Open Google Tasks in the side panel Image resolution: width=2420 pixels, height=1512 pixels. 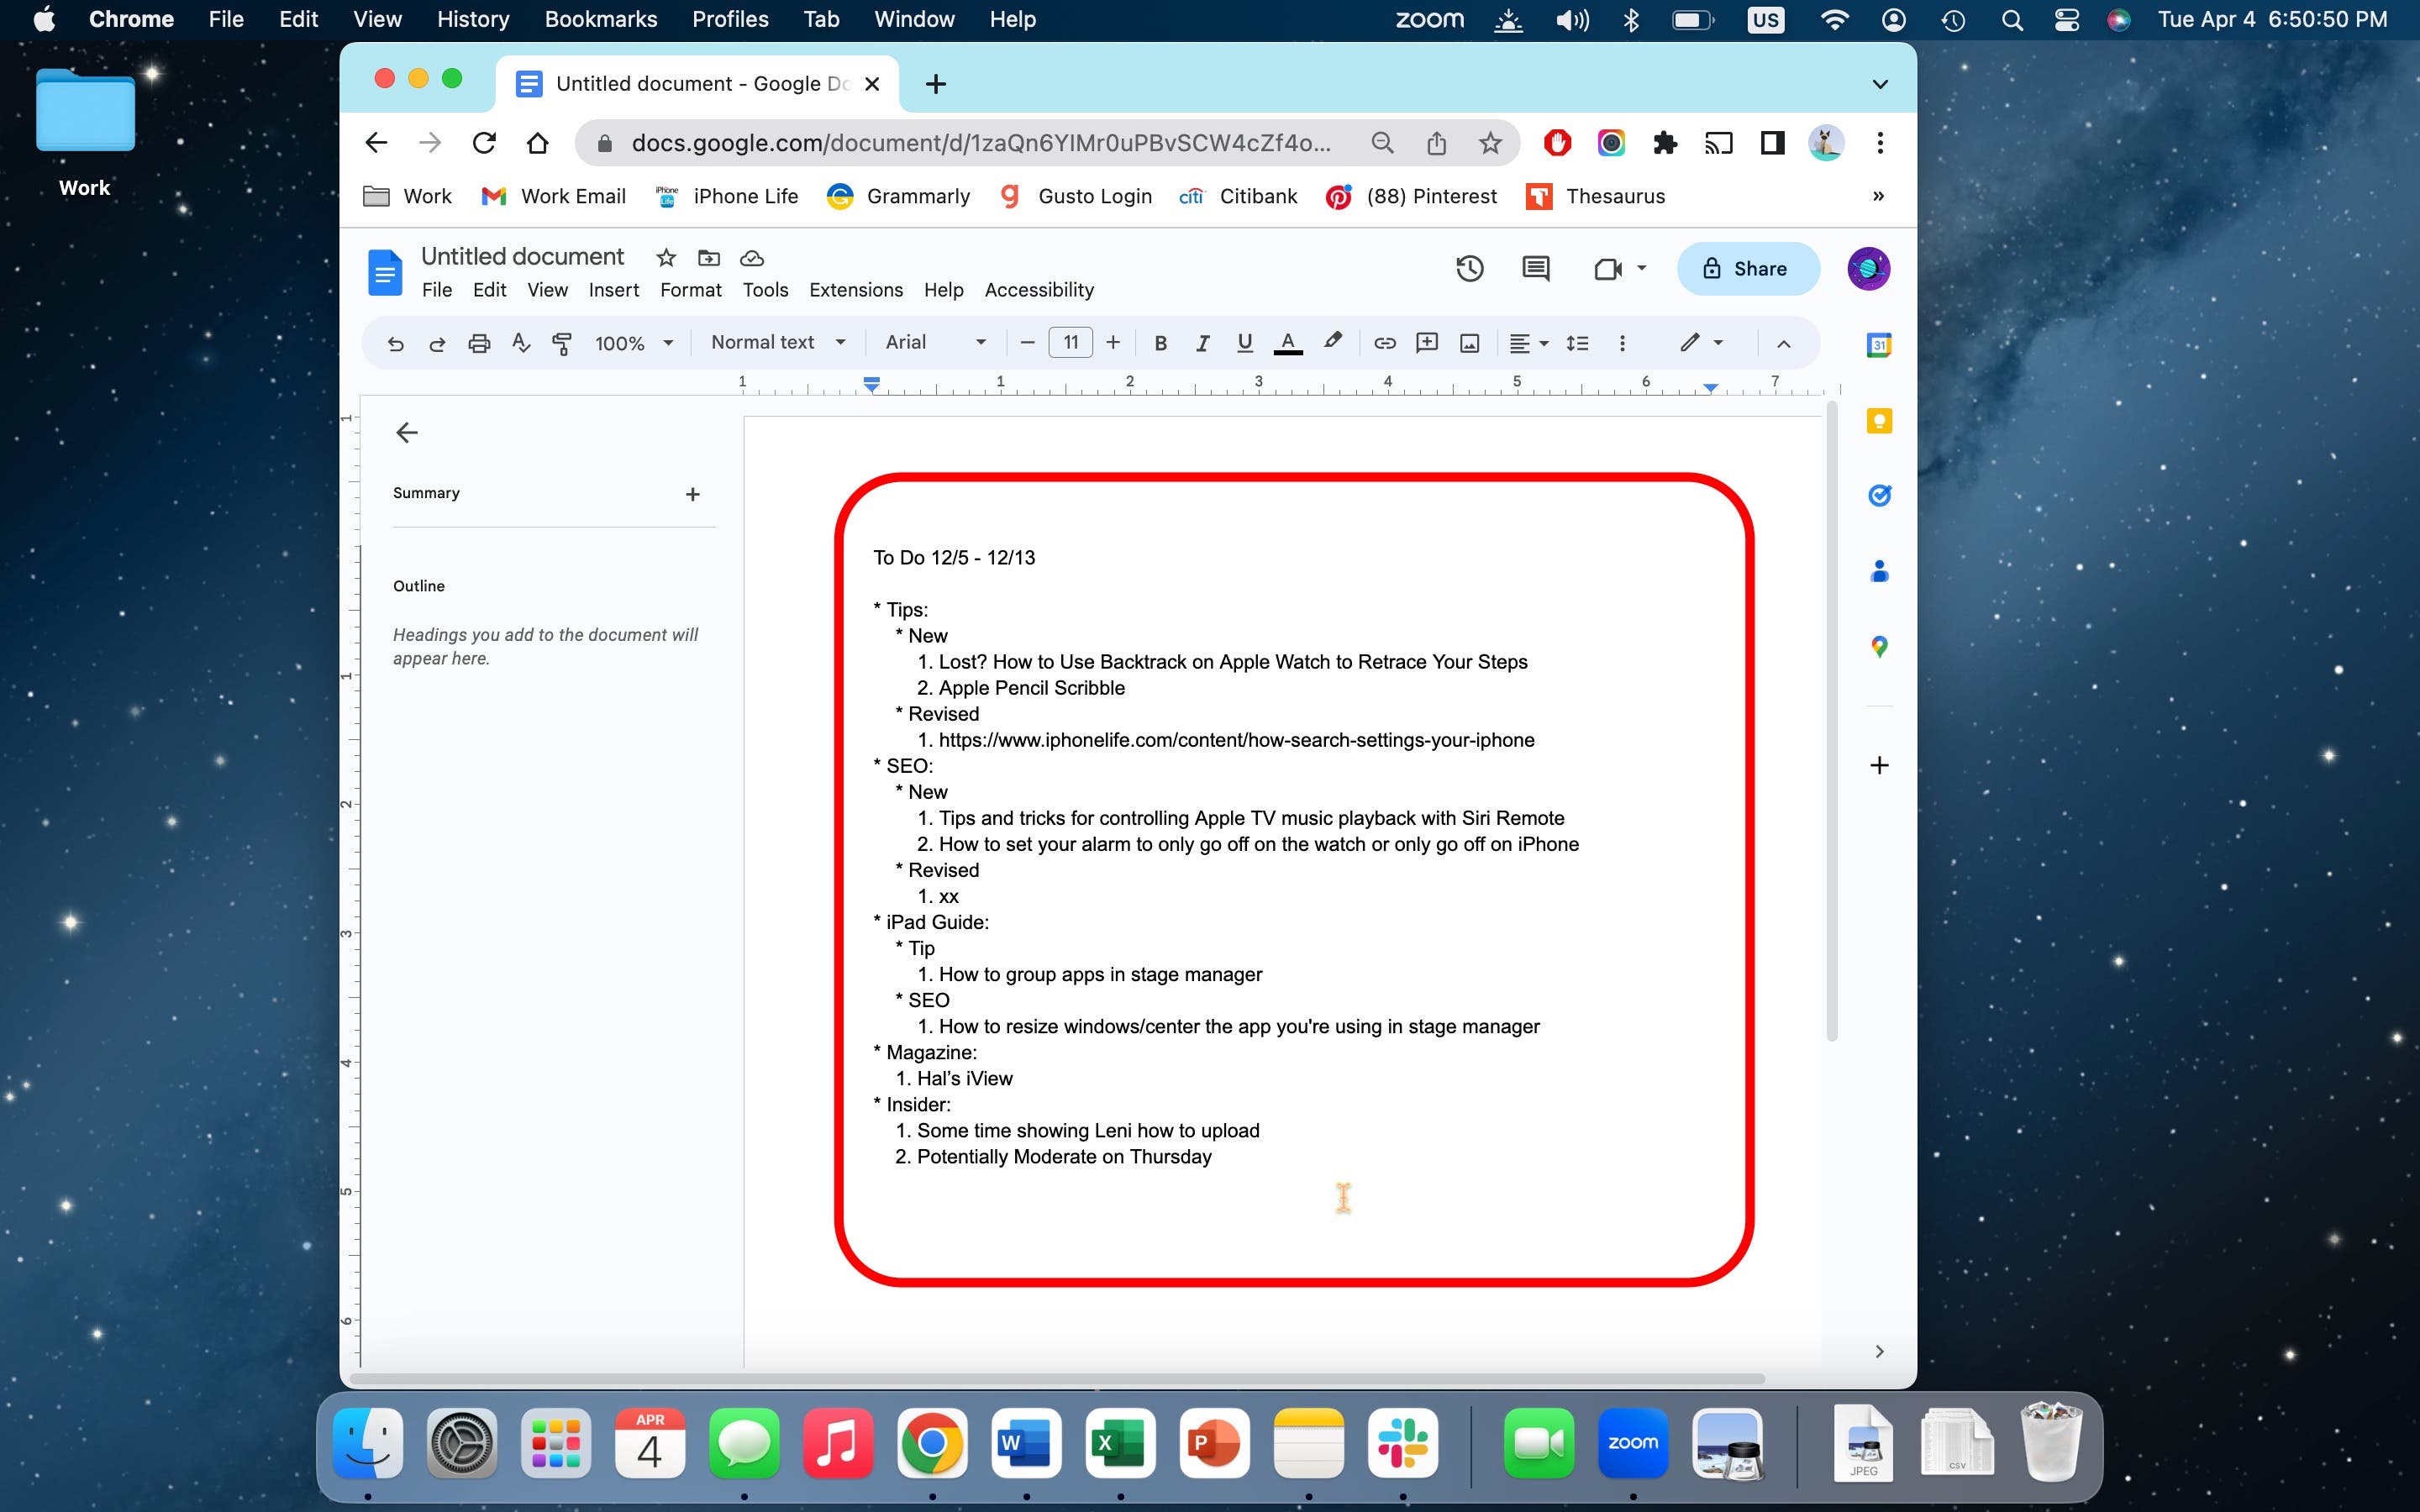[x=1879, y=496]
